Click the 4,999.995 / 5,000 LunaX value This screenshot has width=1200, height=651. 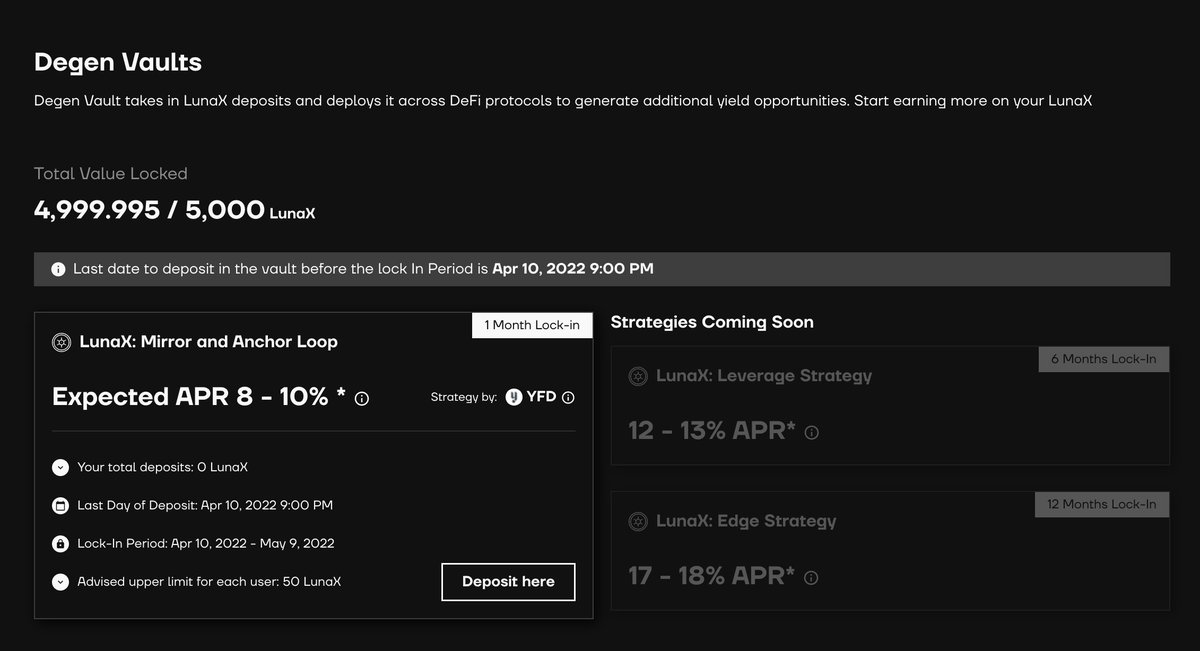click(x=175, y=210)
